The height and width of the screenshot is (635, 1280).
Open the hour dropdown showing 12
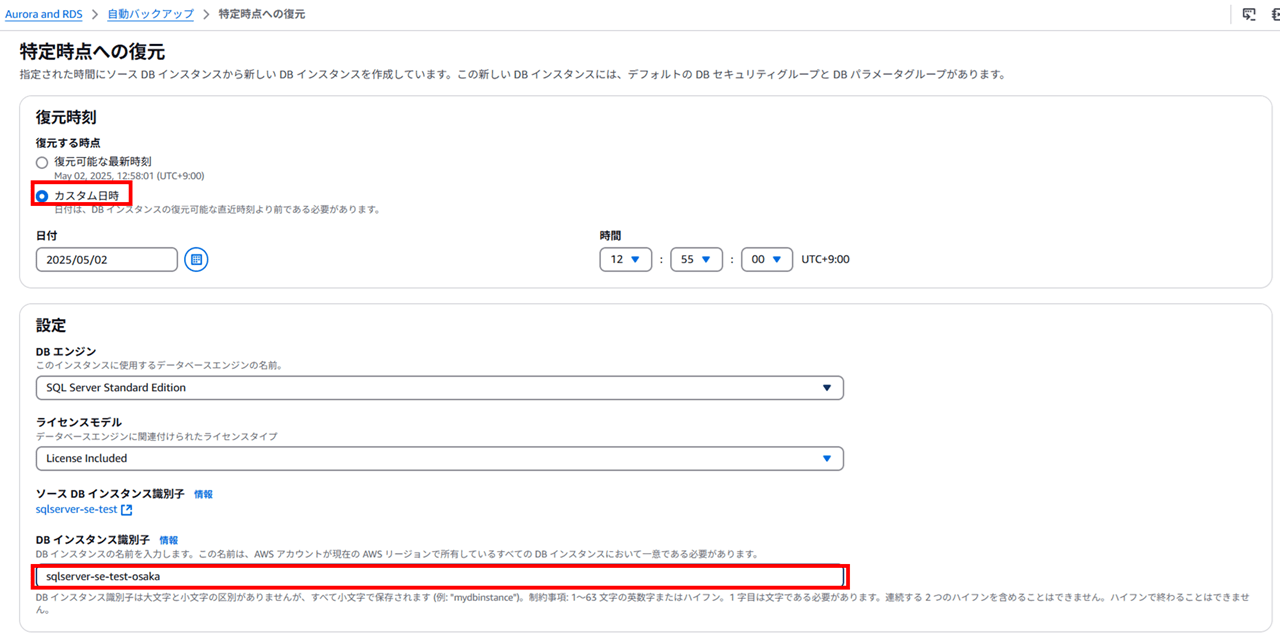point(625,259)
